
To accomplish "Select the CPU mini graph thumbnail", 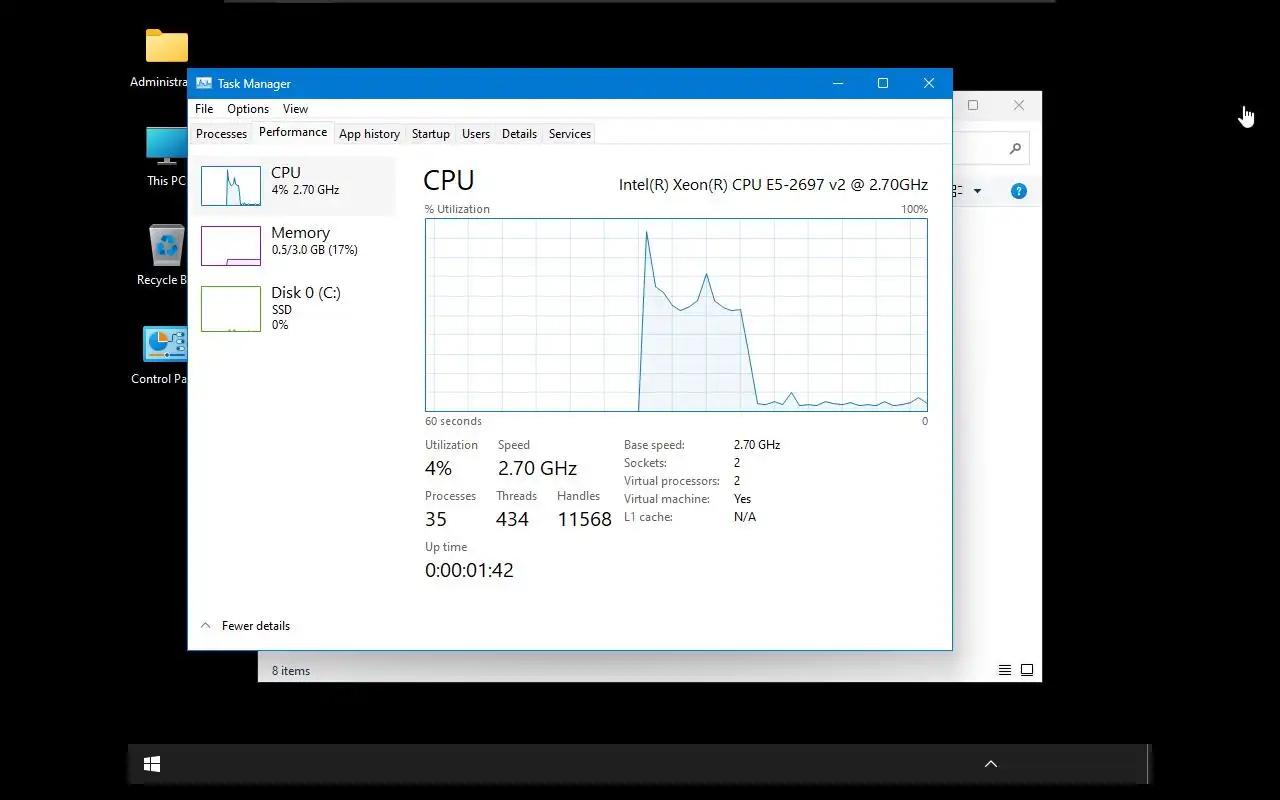I will (x=231, y=186).
